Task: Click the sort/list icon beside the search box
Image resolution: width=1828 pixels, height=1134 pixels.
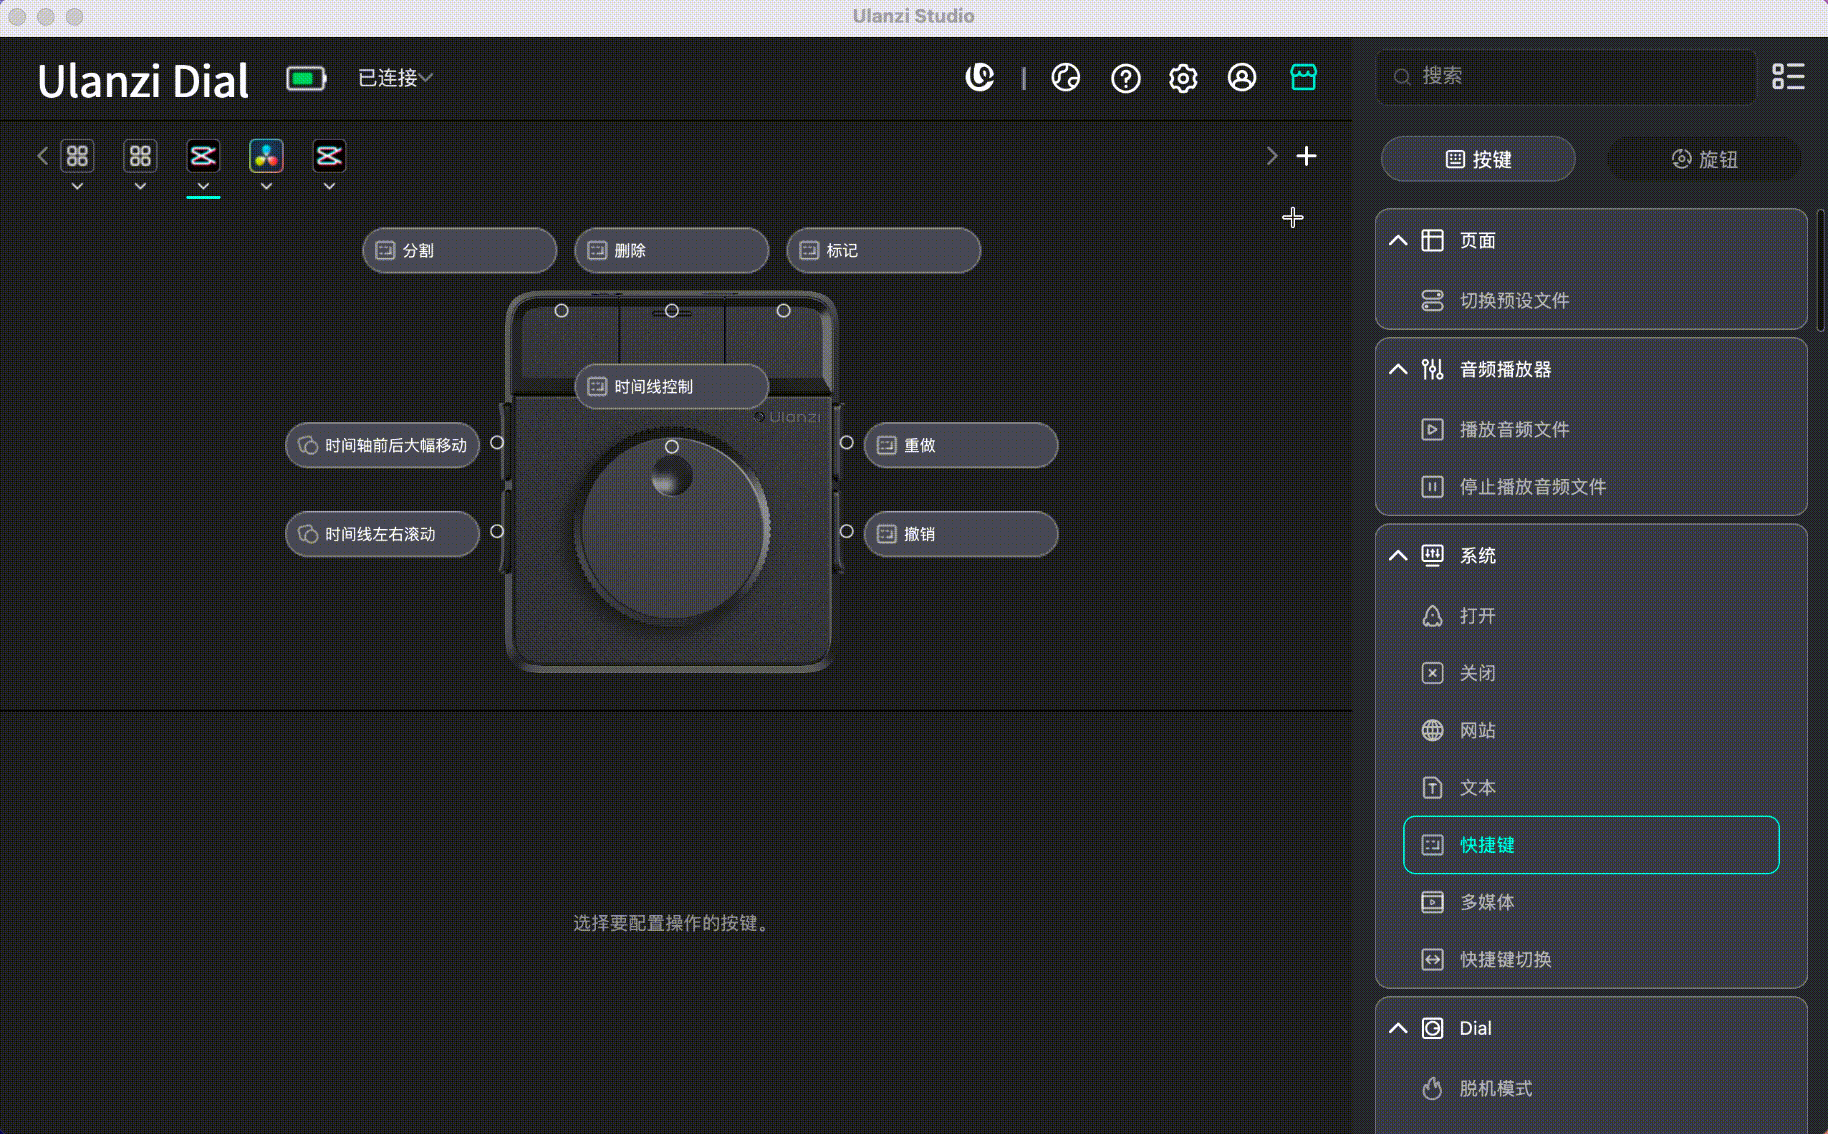Action: pyautogui.click(x=1789, y=77)
